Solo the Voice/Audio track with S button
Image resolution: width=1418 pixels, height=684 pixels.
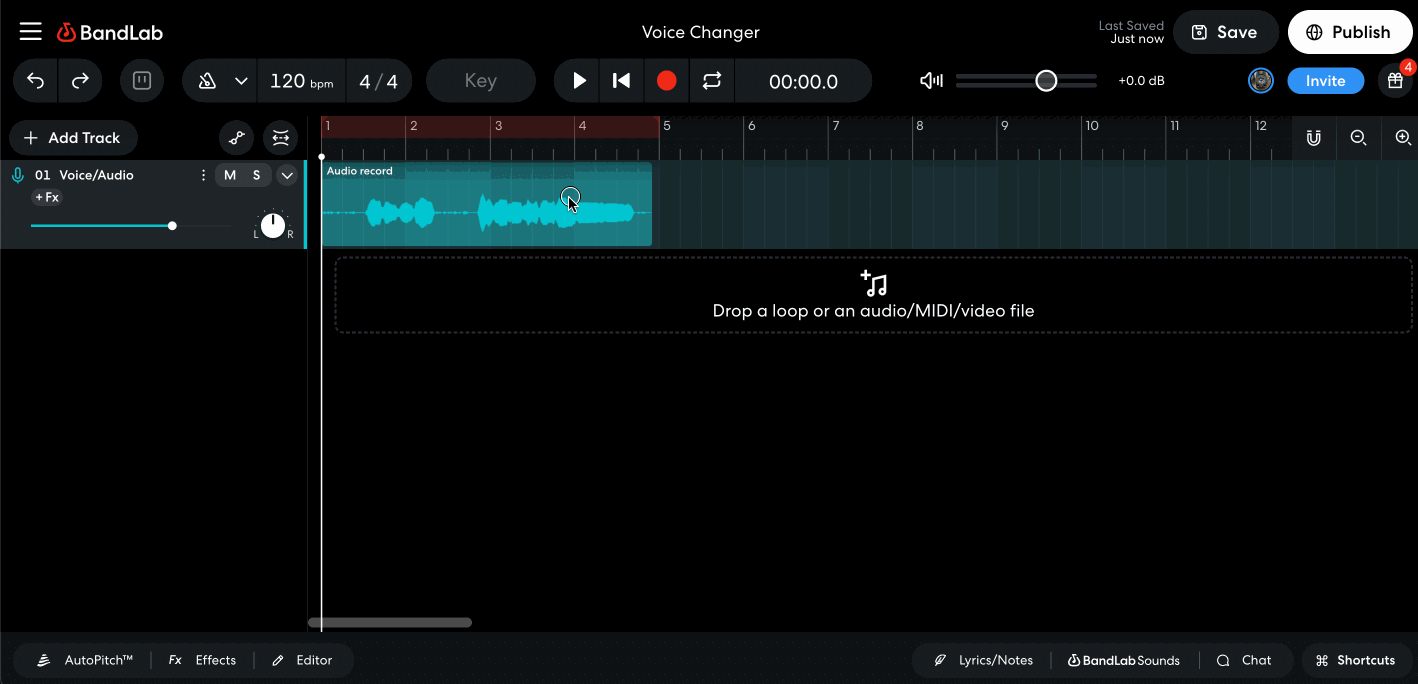pos(252,175)
